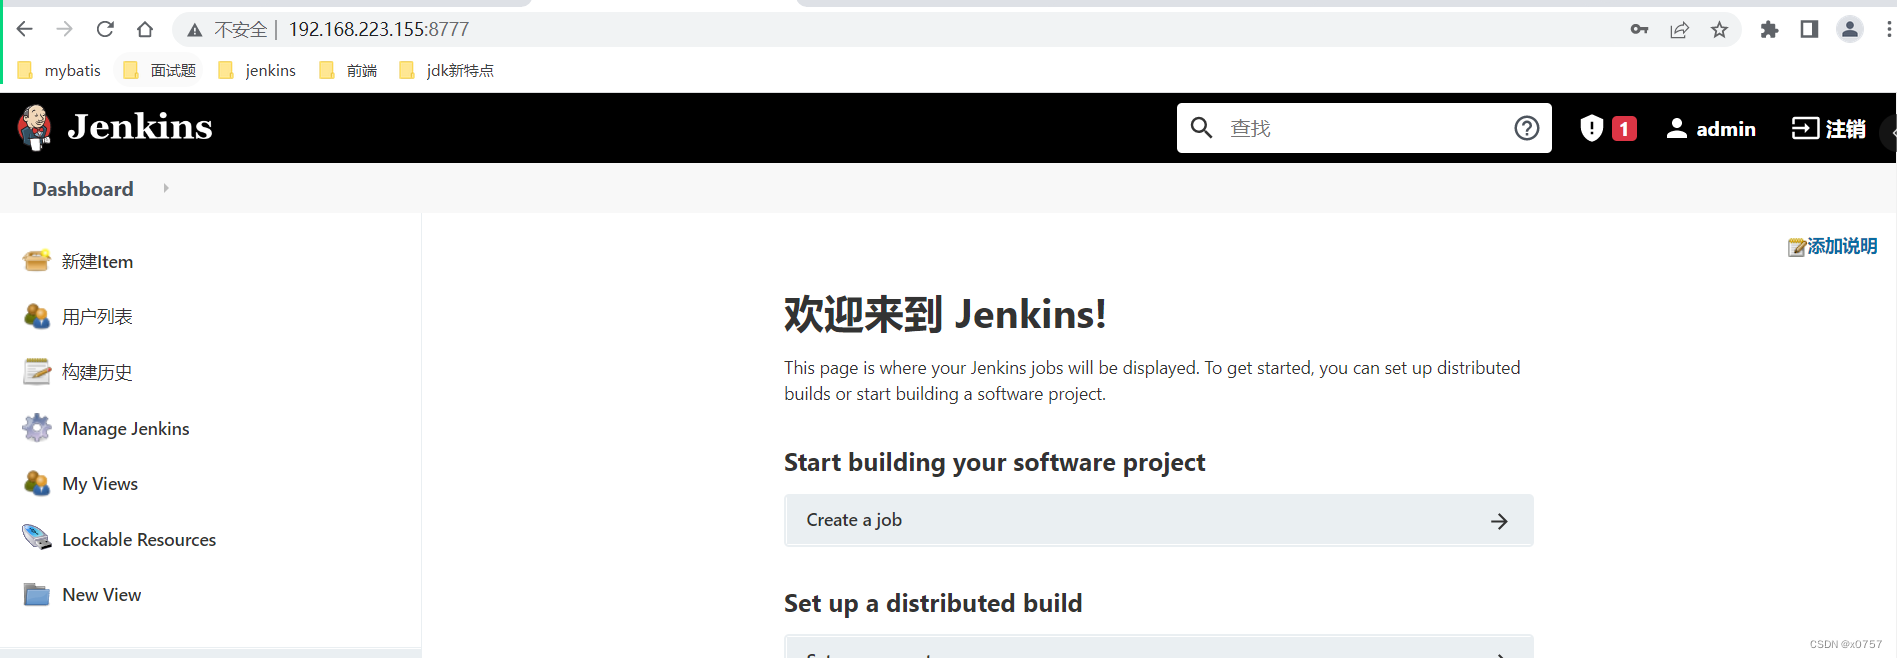The height and width of the screenshot is (658, 1897).
Task: Click the search magnifier icon
Action: point(1202,128)
